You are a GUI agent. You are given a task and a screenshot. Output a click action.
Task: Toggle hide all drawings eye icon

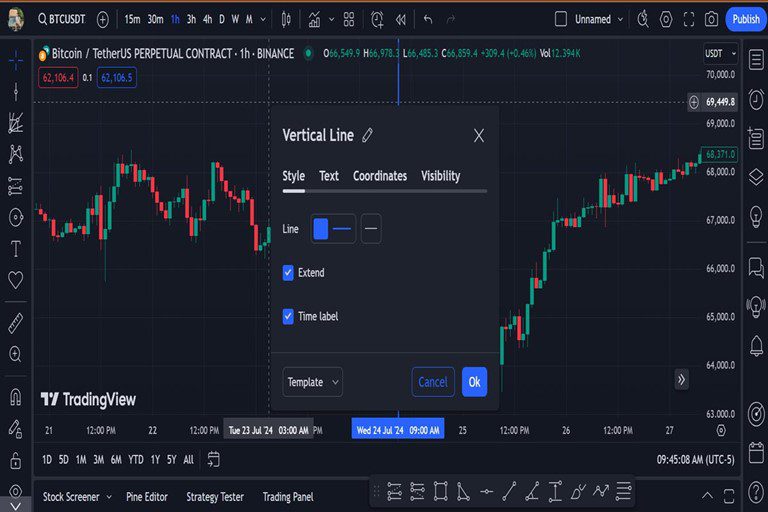click(x=16, y=491)
